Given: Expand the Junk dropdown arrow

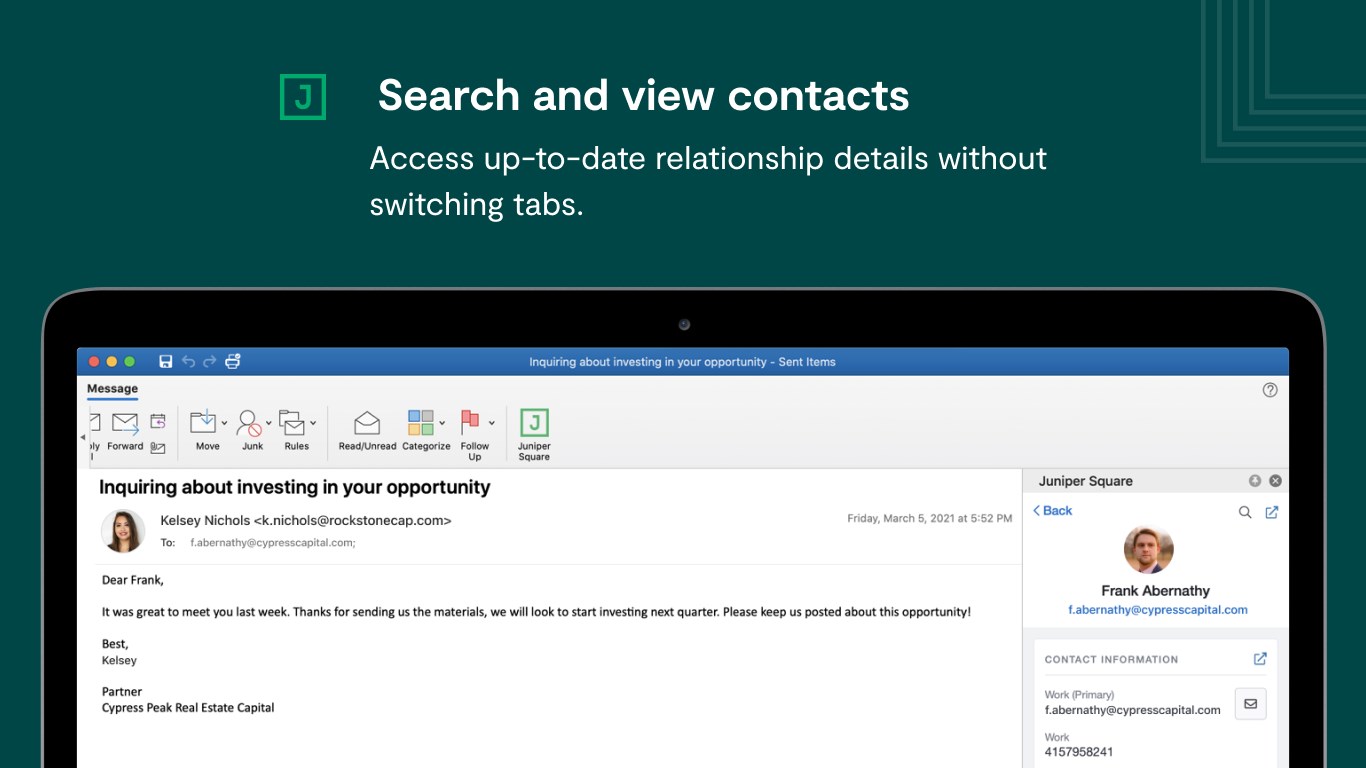Looking at the screenshot, I should (269, 423).
